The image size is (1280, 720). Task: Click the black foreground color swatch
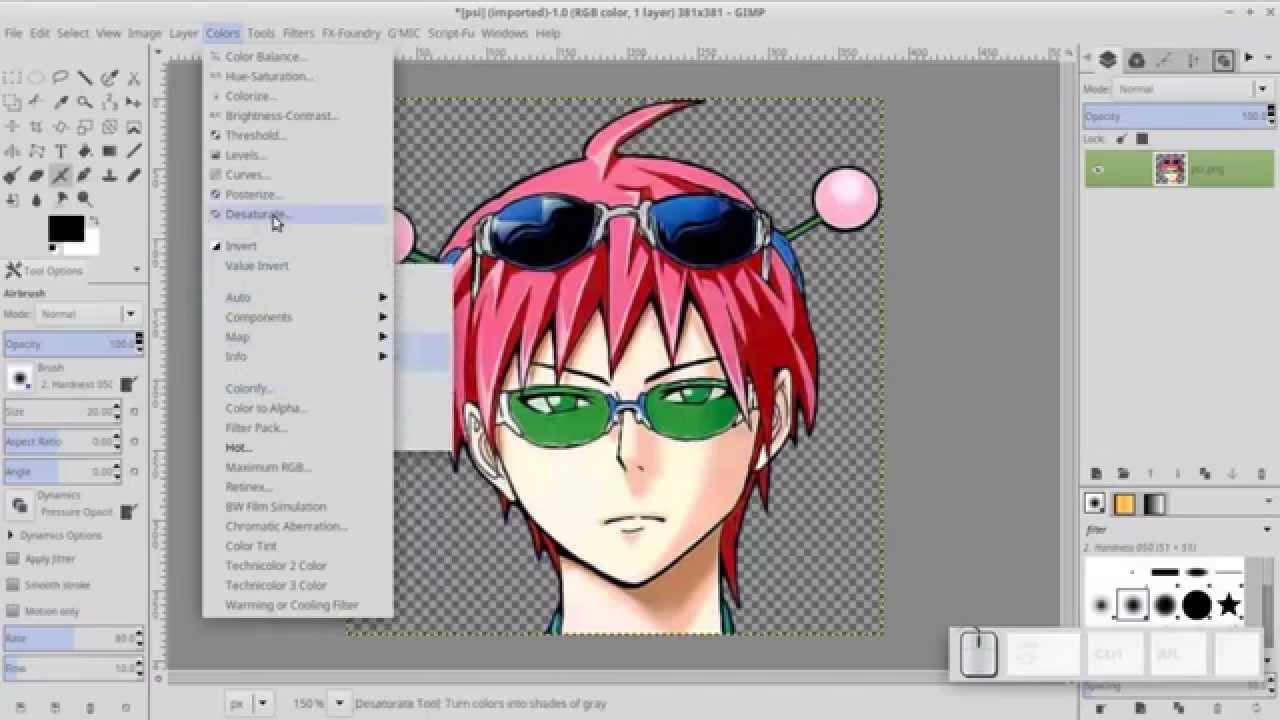66,228
